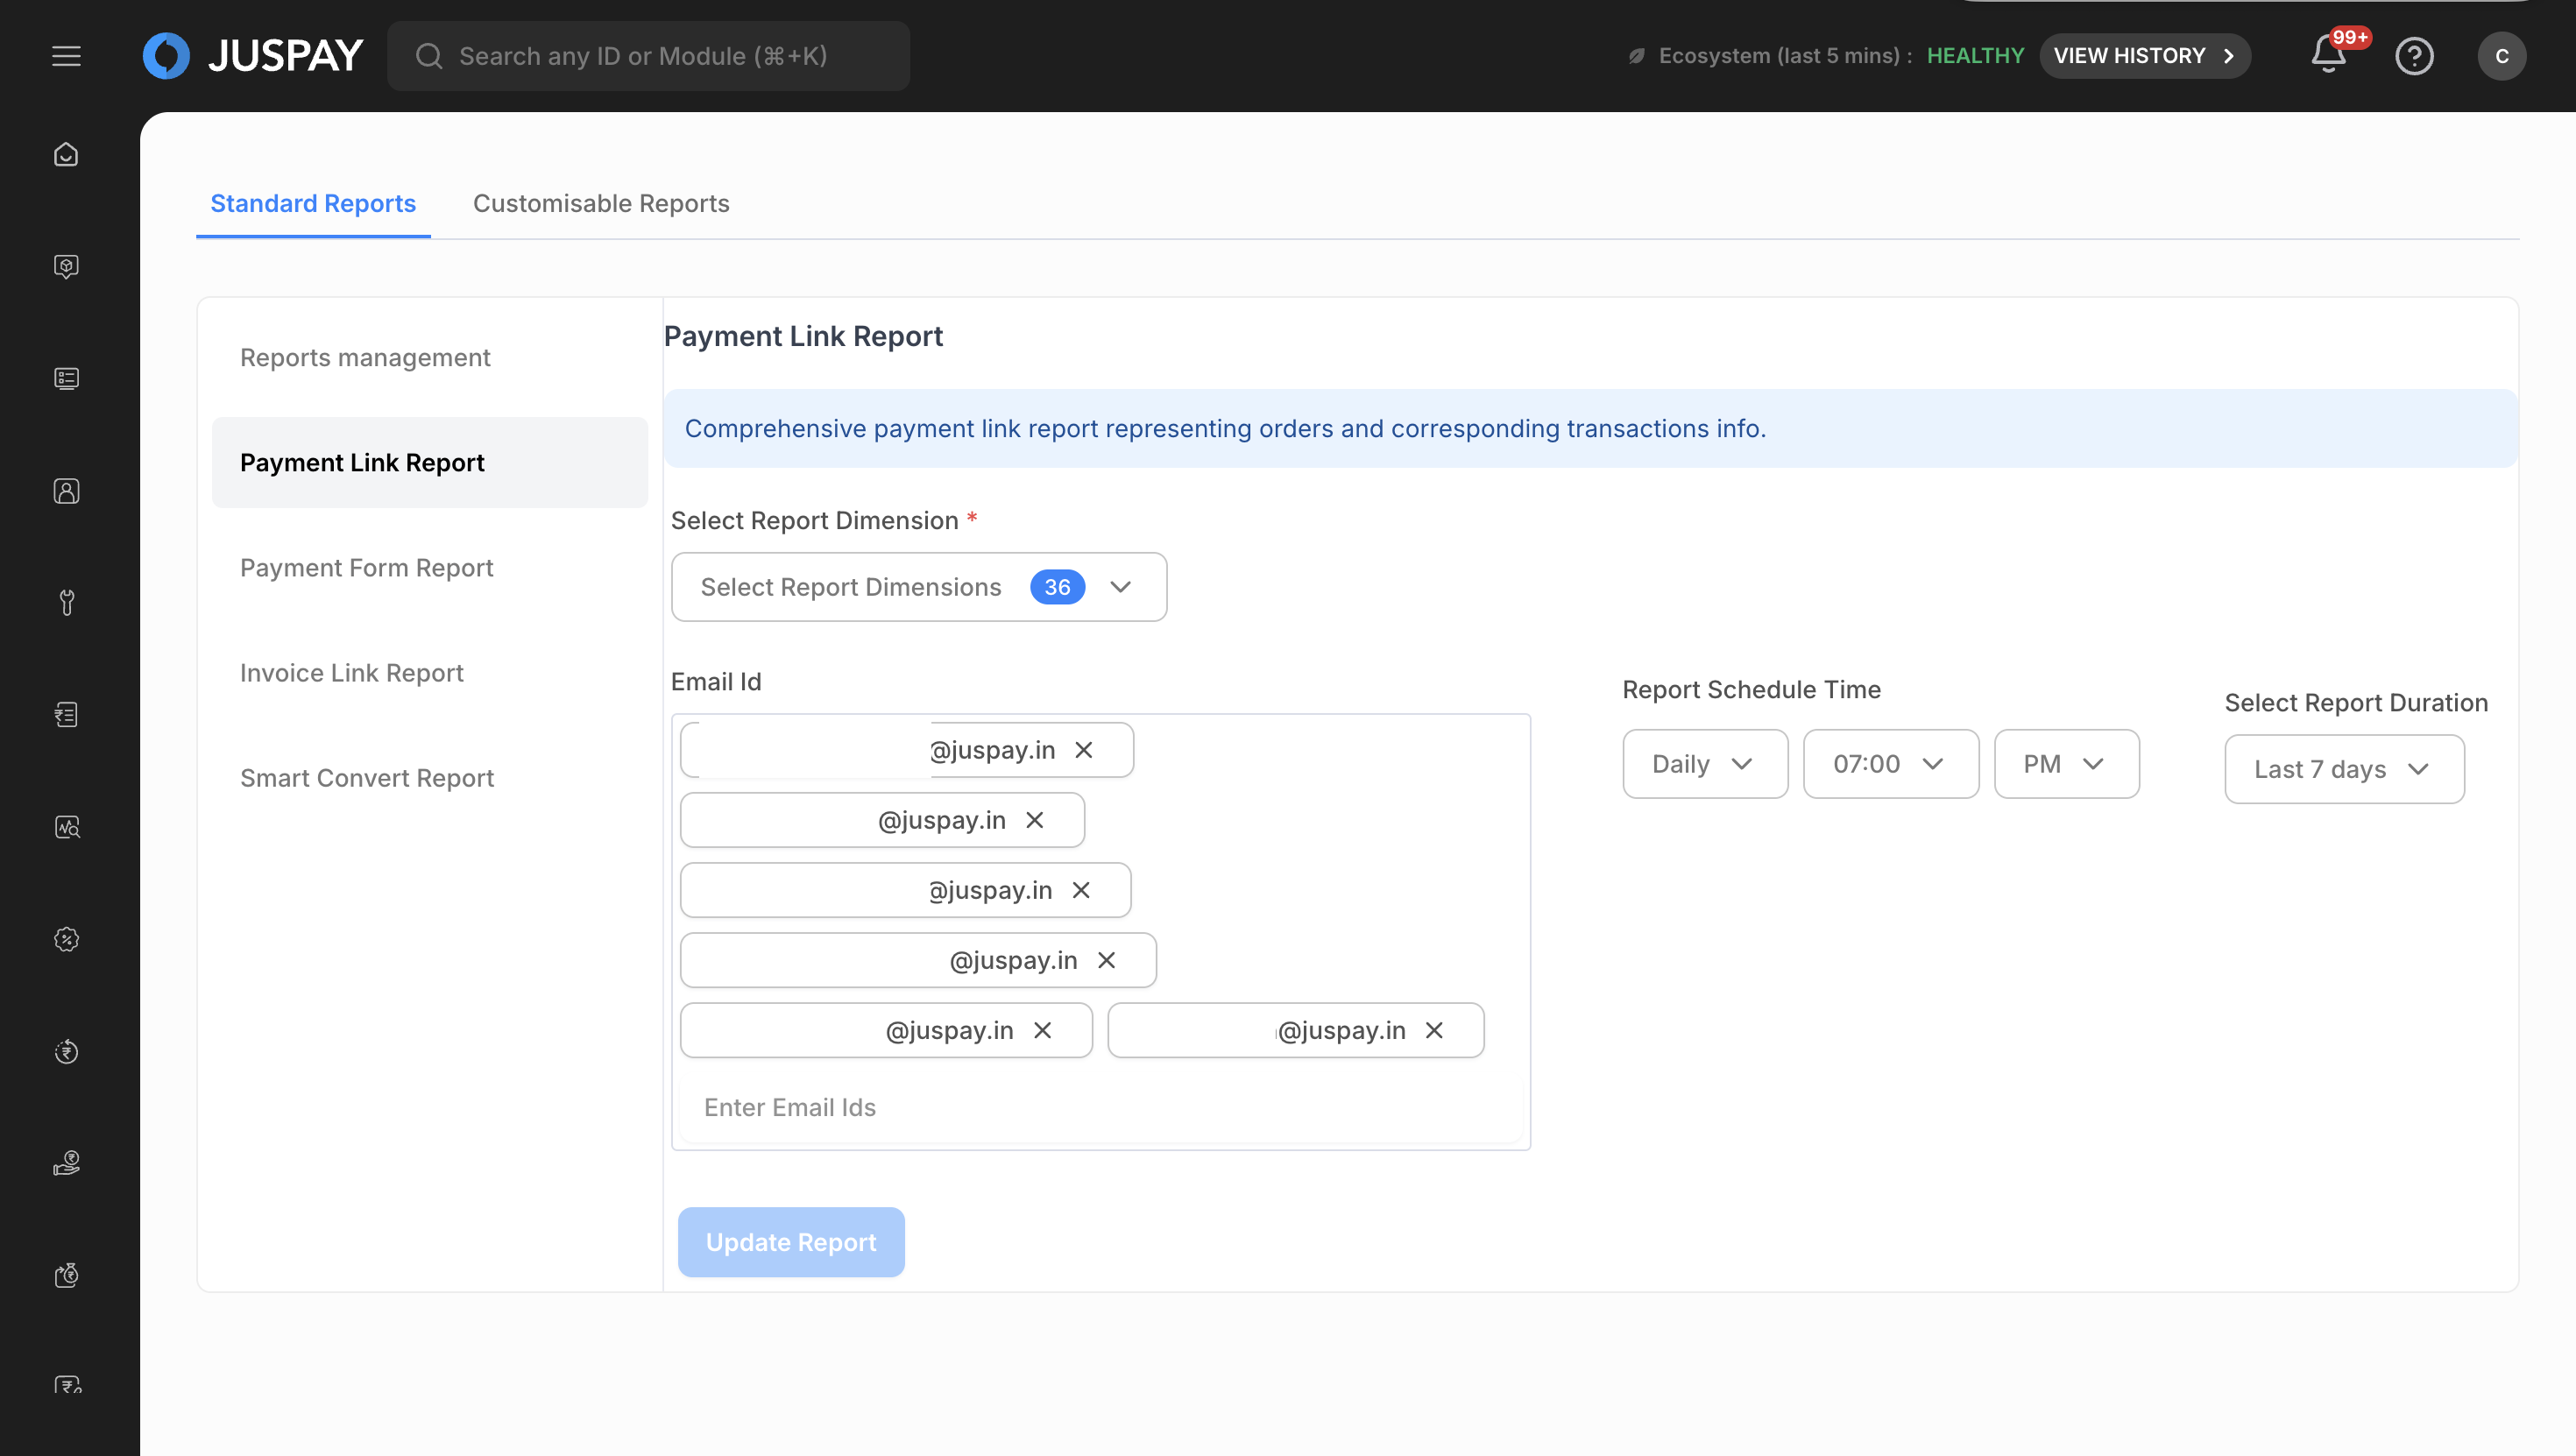Open the user avatar C icon

point(2501,56)
